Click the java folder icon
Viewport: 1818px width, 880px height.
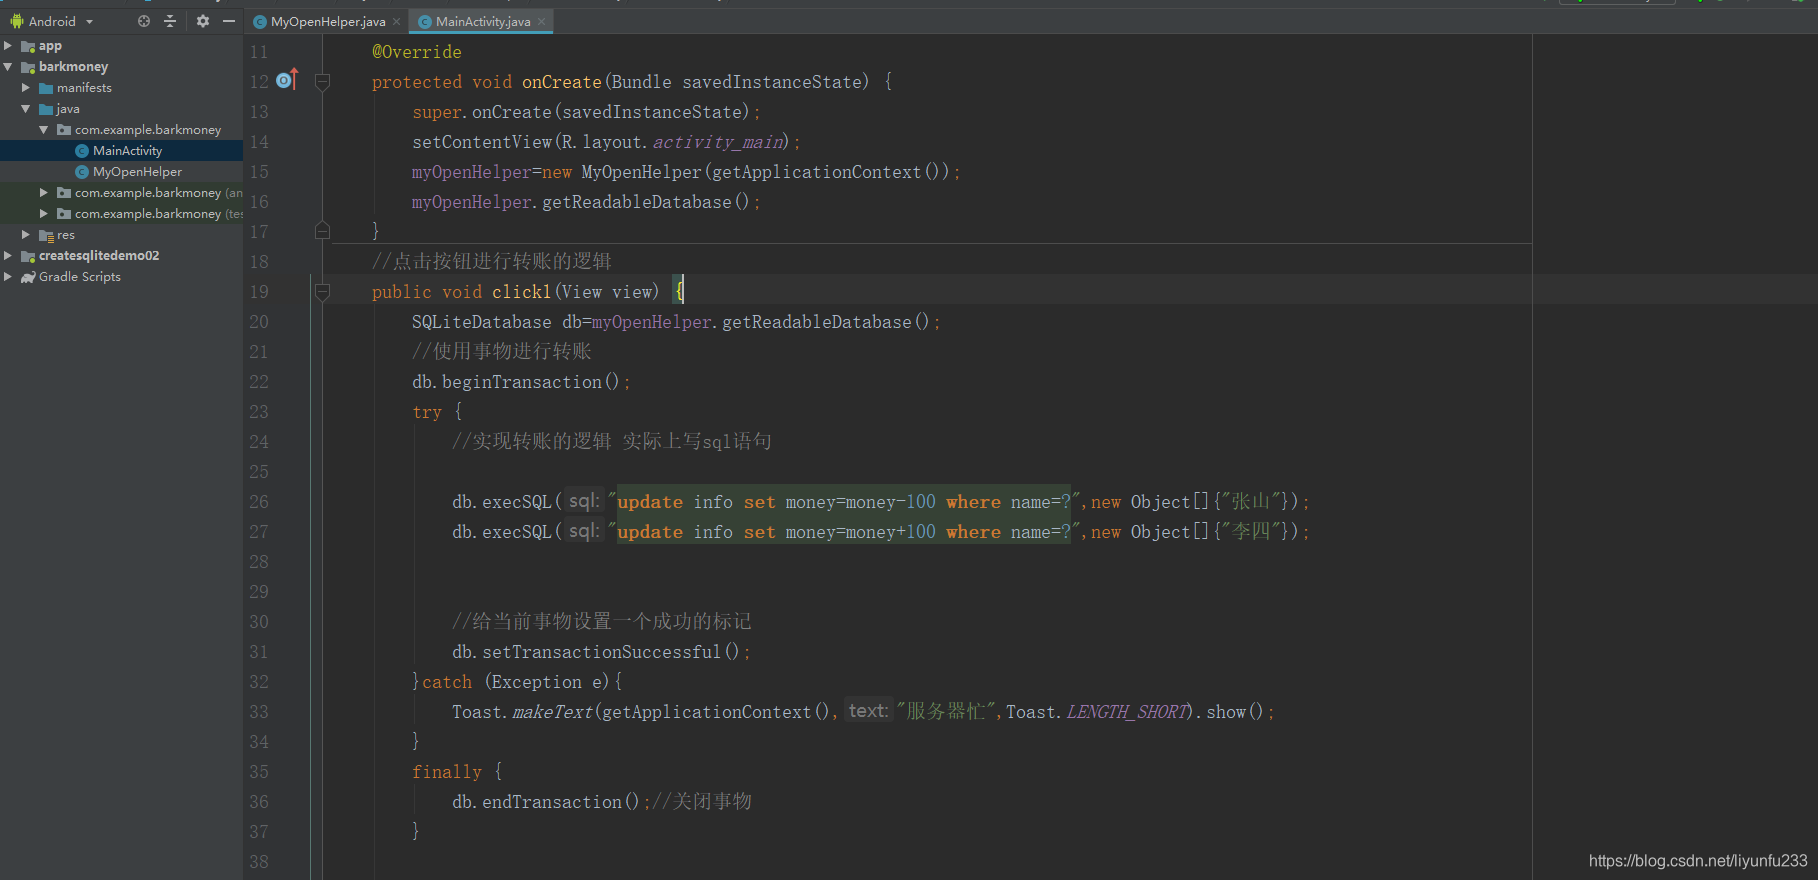click(x=46, y=109)
